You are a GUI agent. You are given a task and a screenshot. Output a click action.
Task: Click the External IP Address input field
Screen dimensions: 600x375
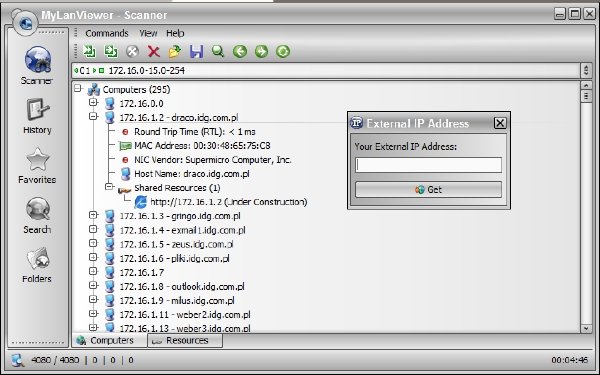click(x=428, y=165)
